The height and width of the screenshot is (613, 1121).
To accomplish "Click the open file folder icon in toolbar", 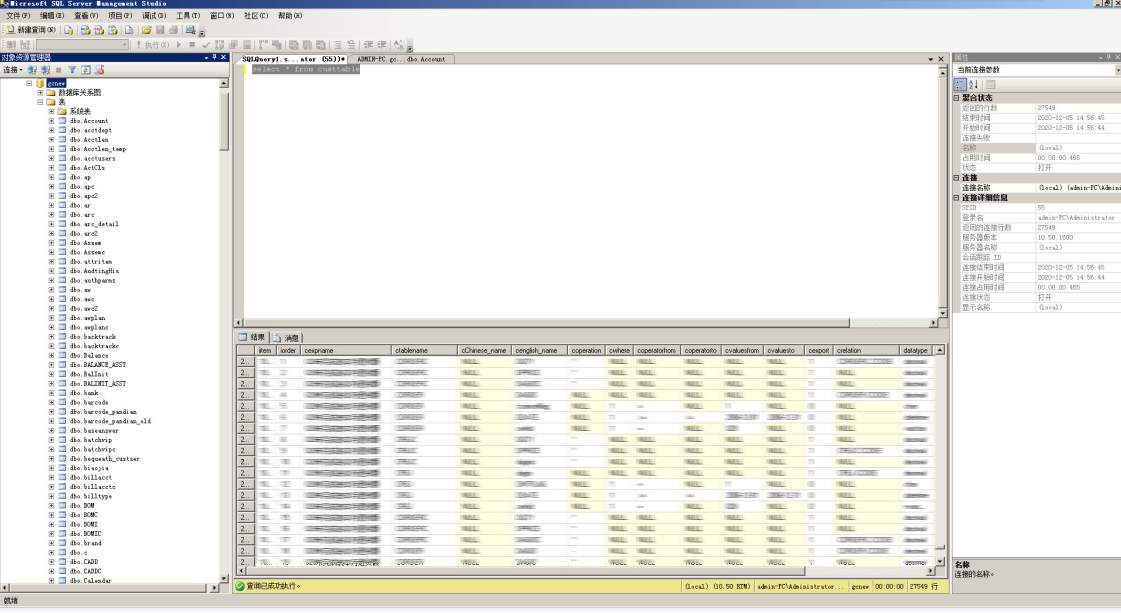I will tap(145, 30).
